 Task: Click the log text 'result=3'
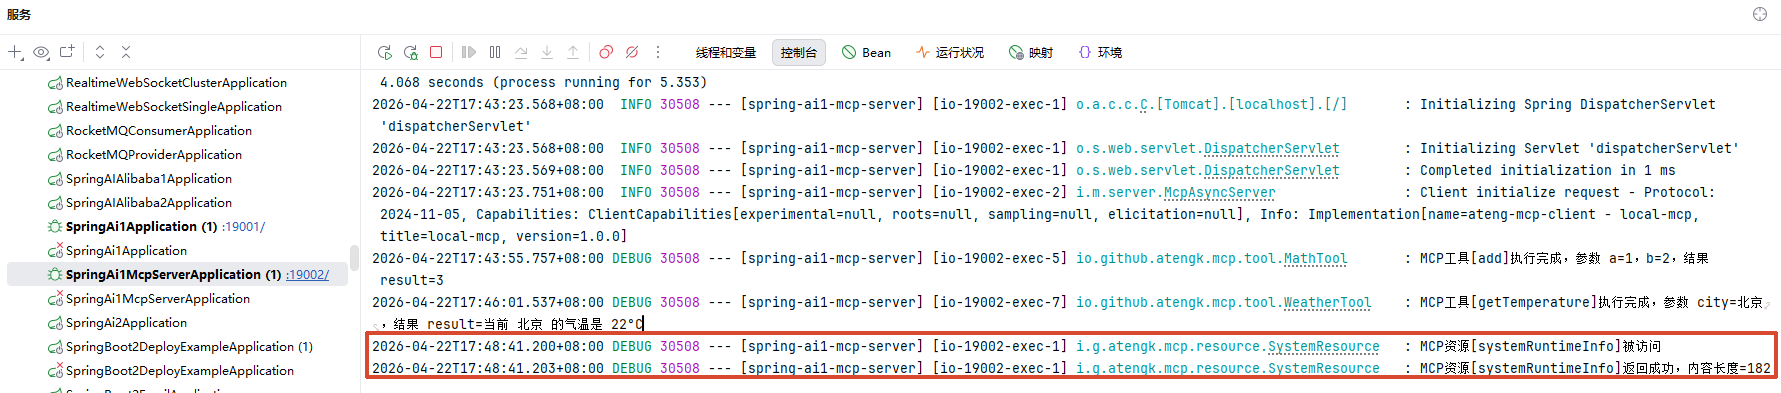(412, 280)
